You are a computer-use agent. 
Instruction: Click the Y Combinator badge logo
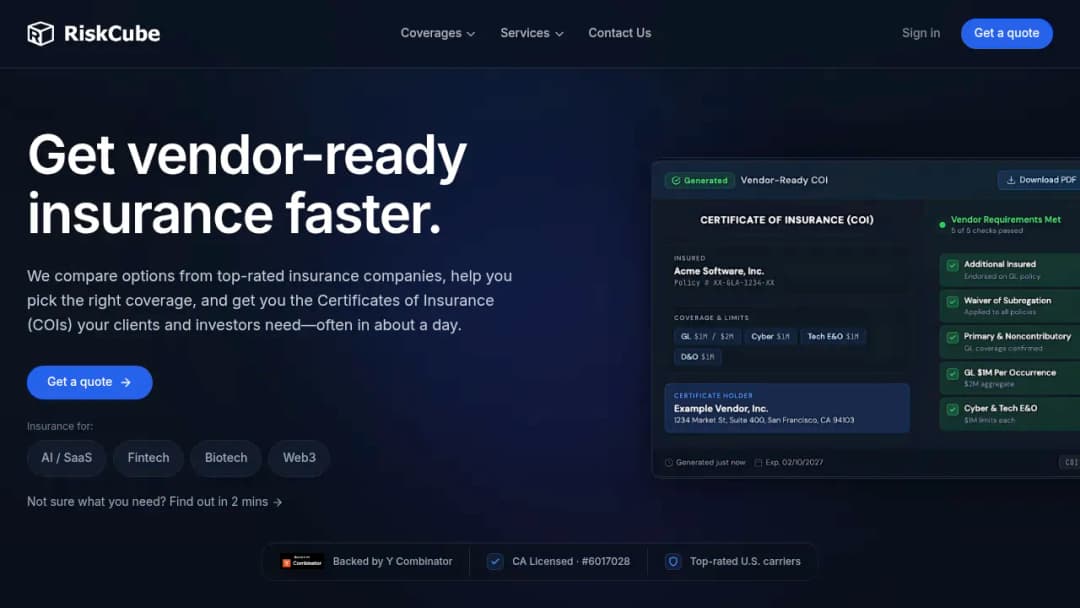coord(302,562)
